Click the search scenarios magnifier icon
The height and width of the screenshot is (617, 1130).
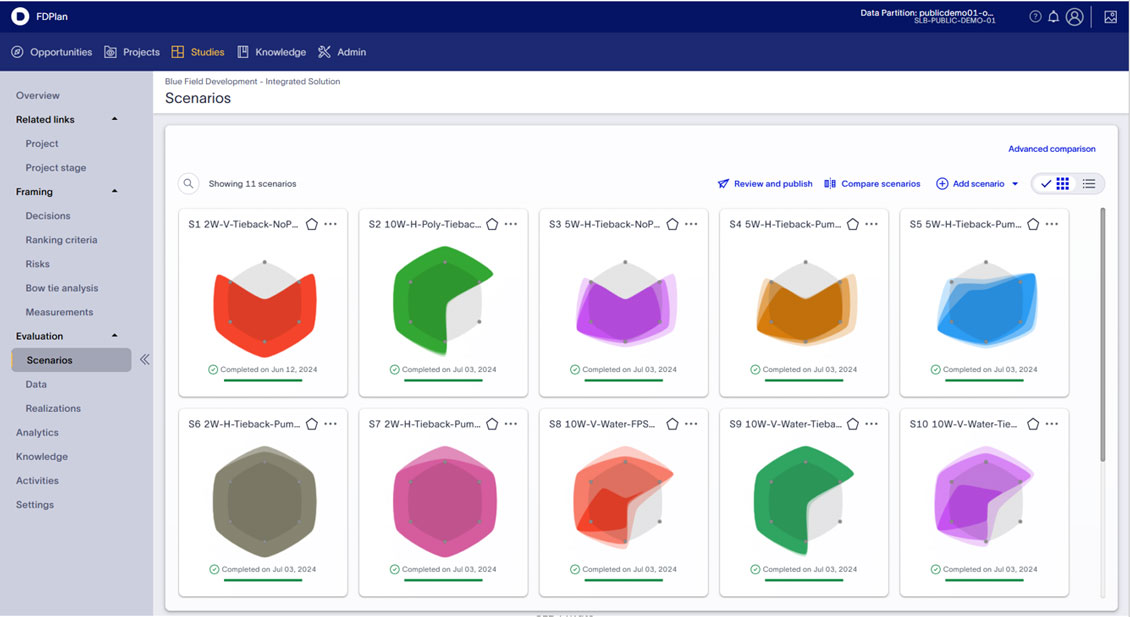[188, 184]
